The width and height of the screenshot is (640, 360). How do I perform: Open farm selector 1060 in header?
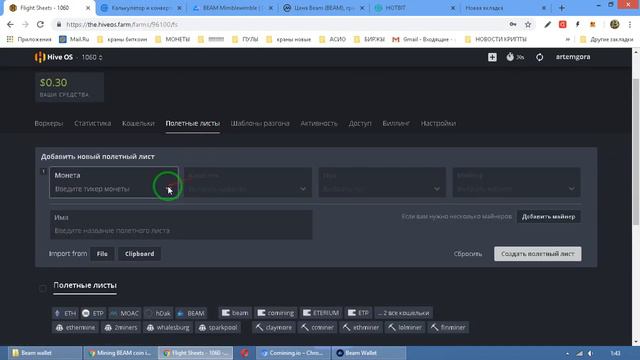[x=92, y=57]
